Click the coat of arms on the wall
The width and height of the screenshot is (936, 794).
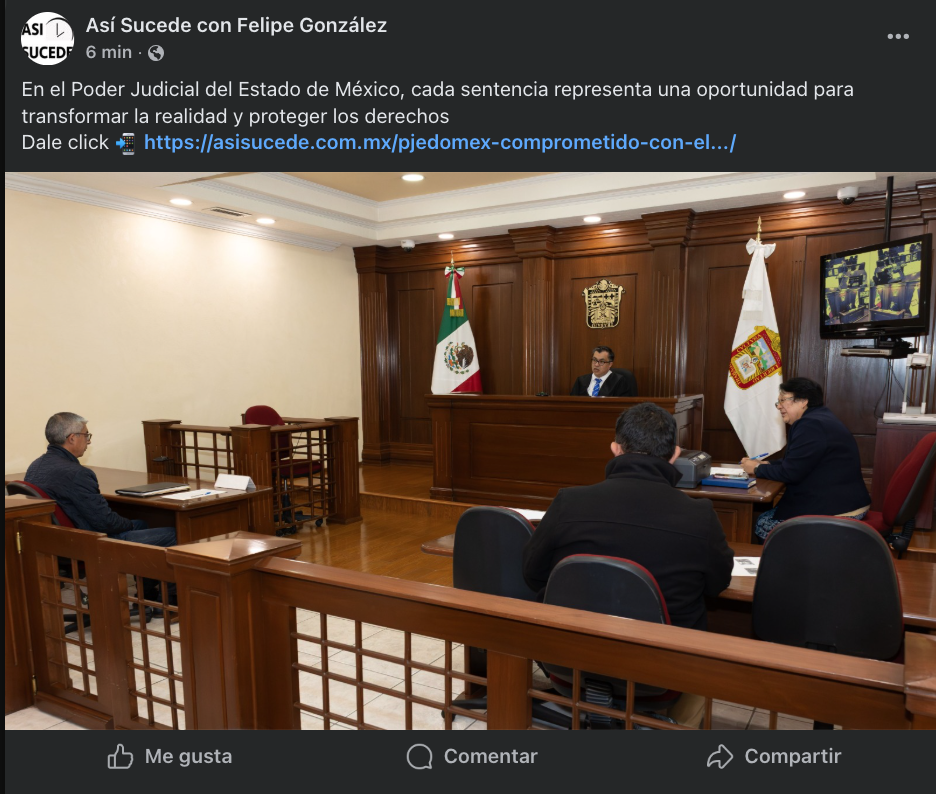(x=603, y=304)
